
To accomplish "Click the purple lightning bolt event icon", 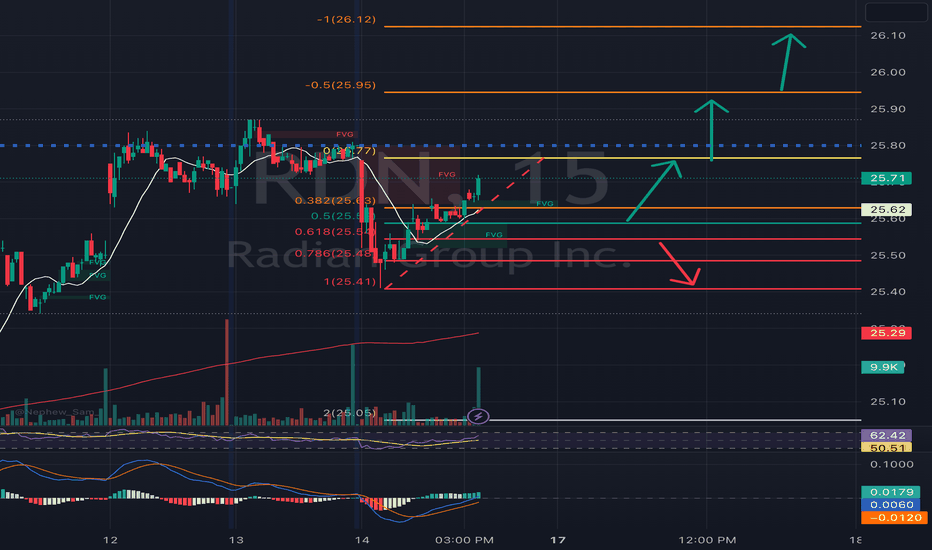I will click(478, 416).
